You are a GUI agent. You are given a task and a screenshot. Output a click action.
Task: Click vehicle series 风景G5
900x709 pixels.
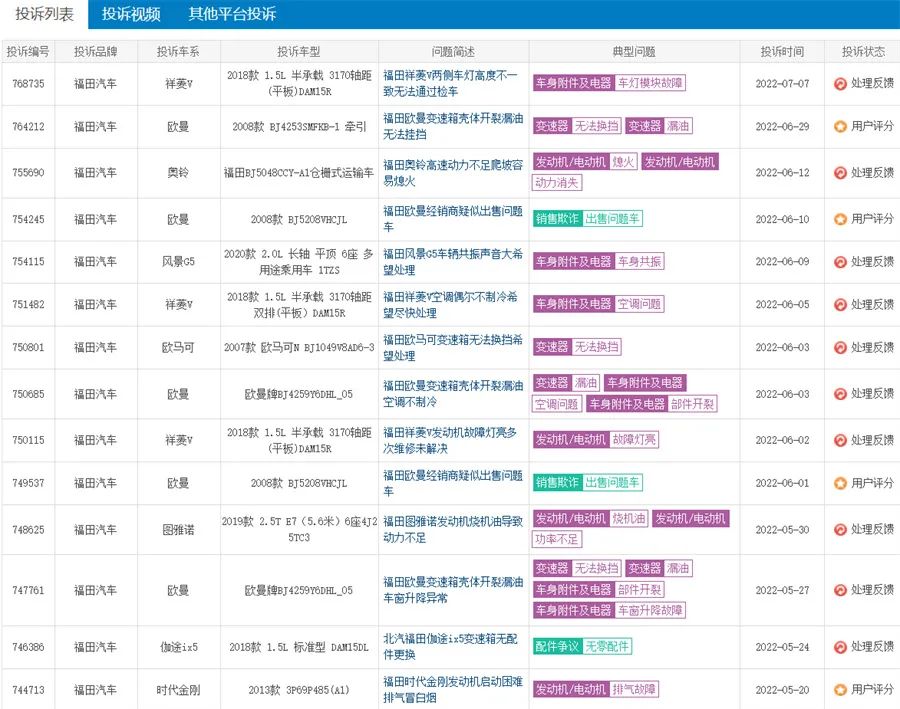178,262
